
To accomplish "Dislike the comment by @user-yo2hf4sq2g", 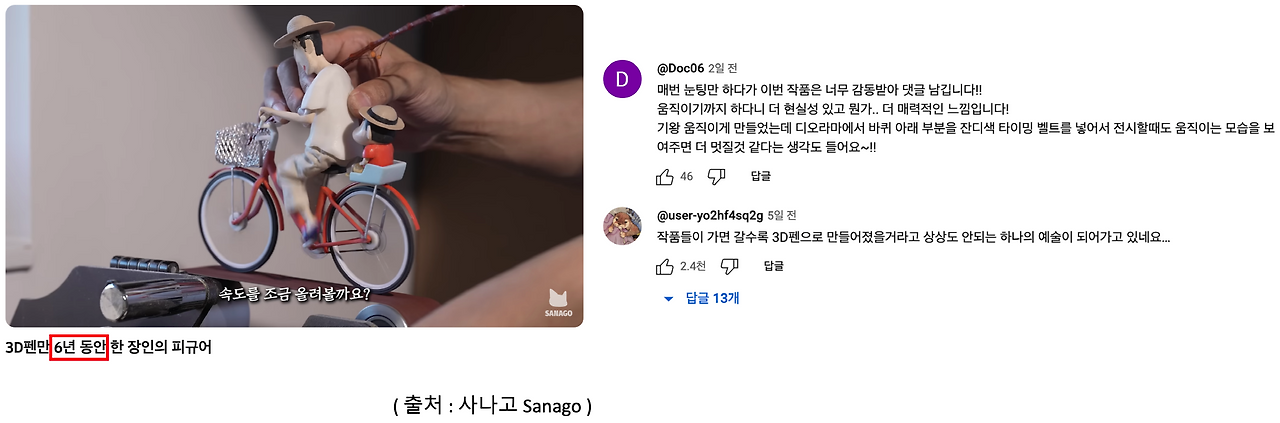I will (729, 266).
